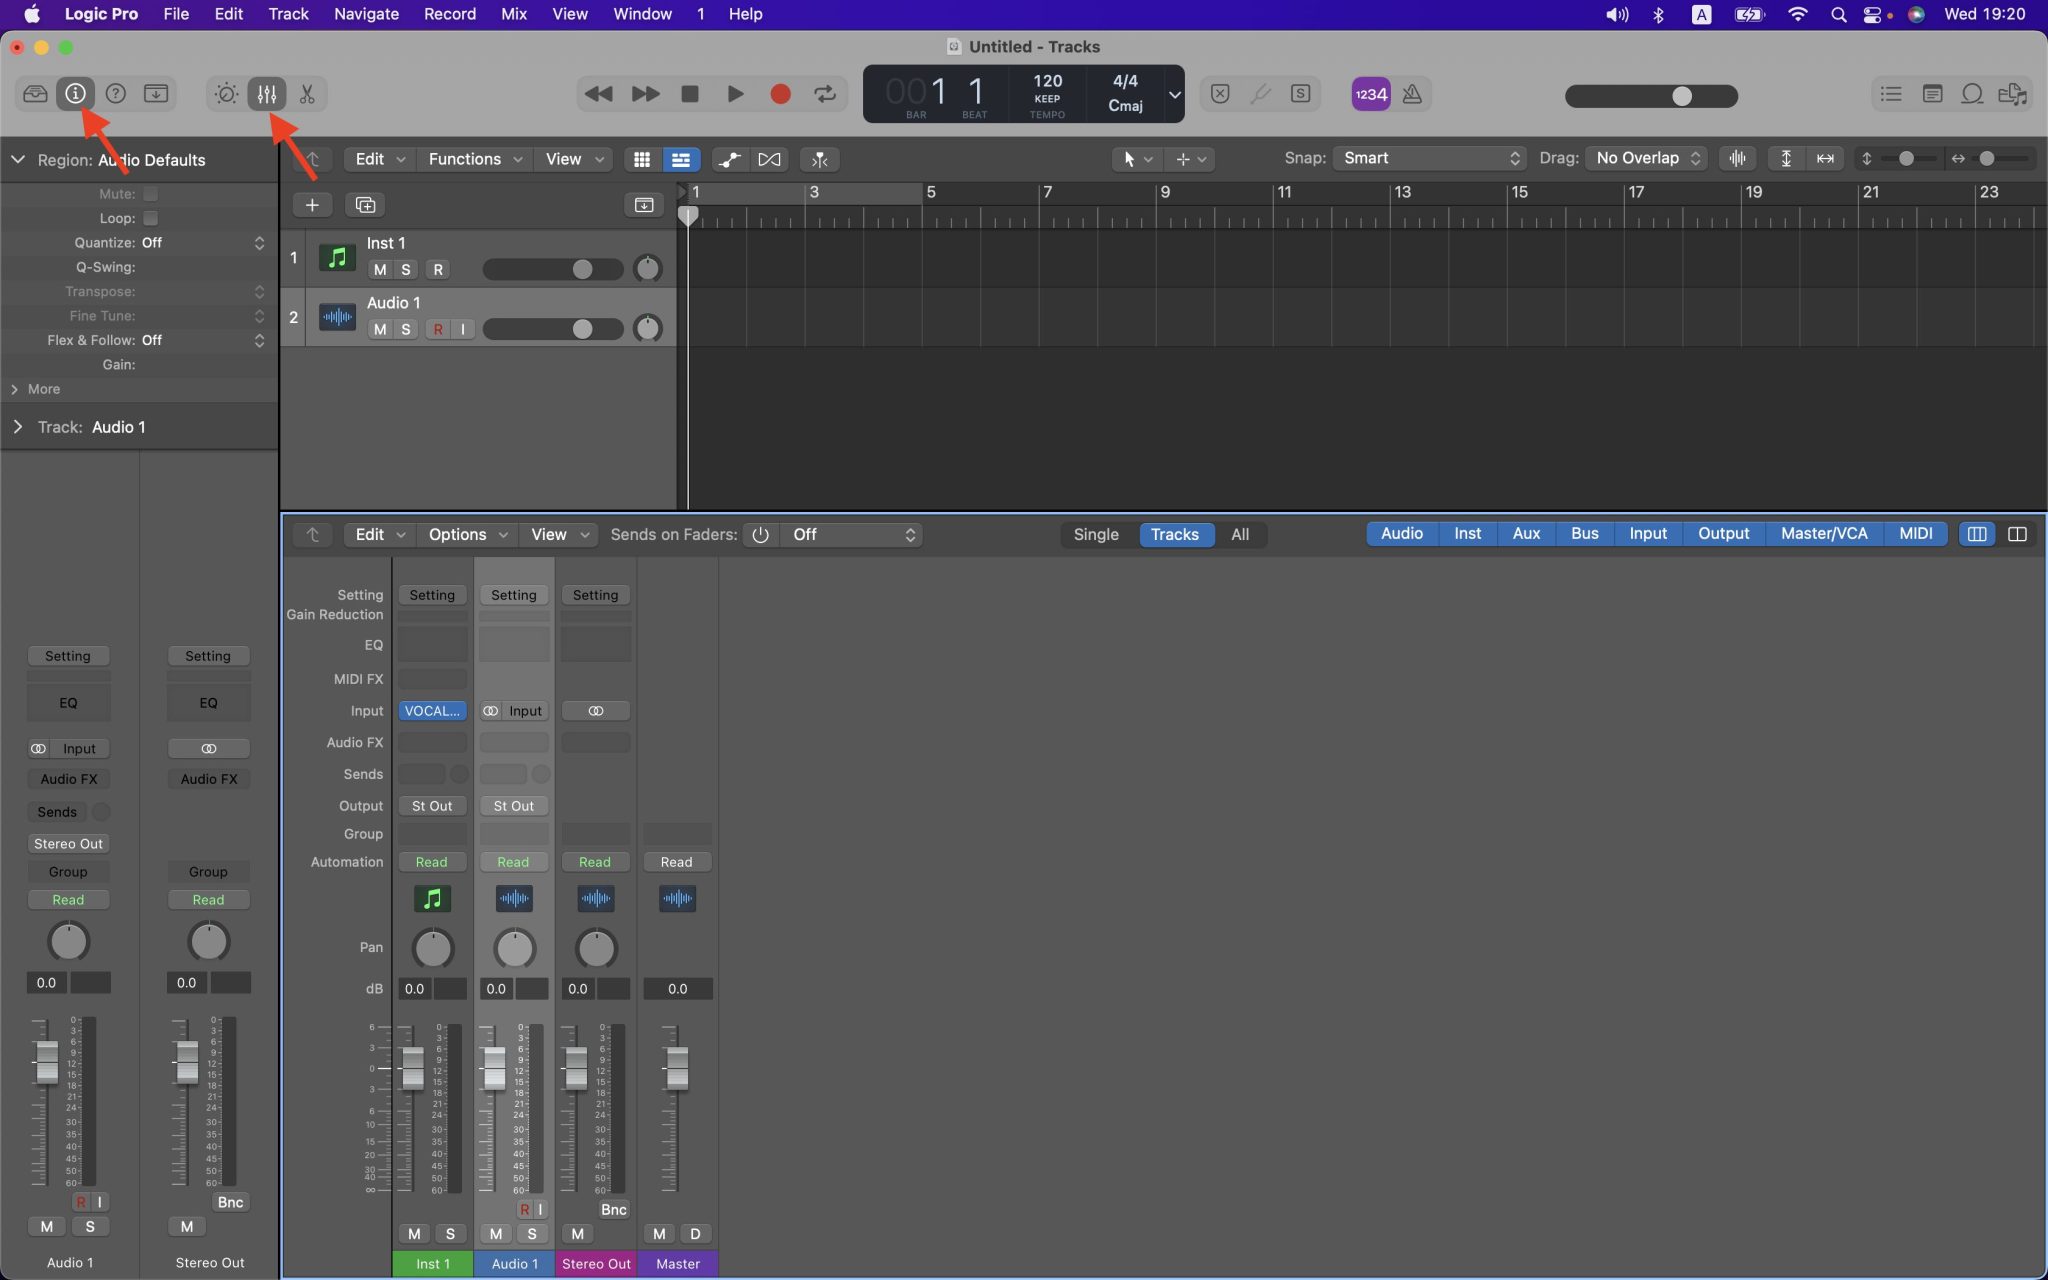Open the Track menu
The height and width of the screenshot is (1280, 2048).
(x=288, y=14)
